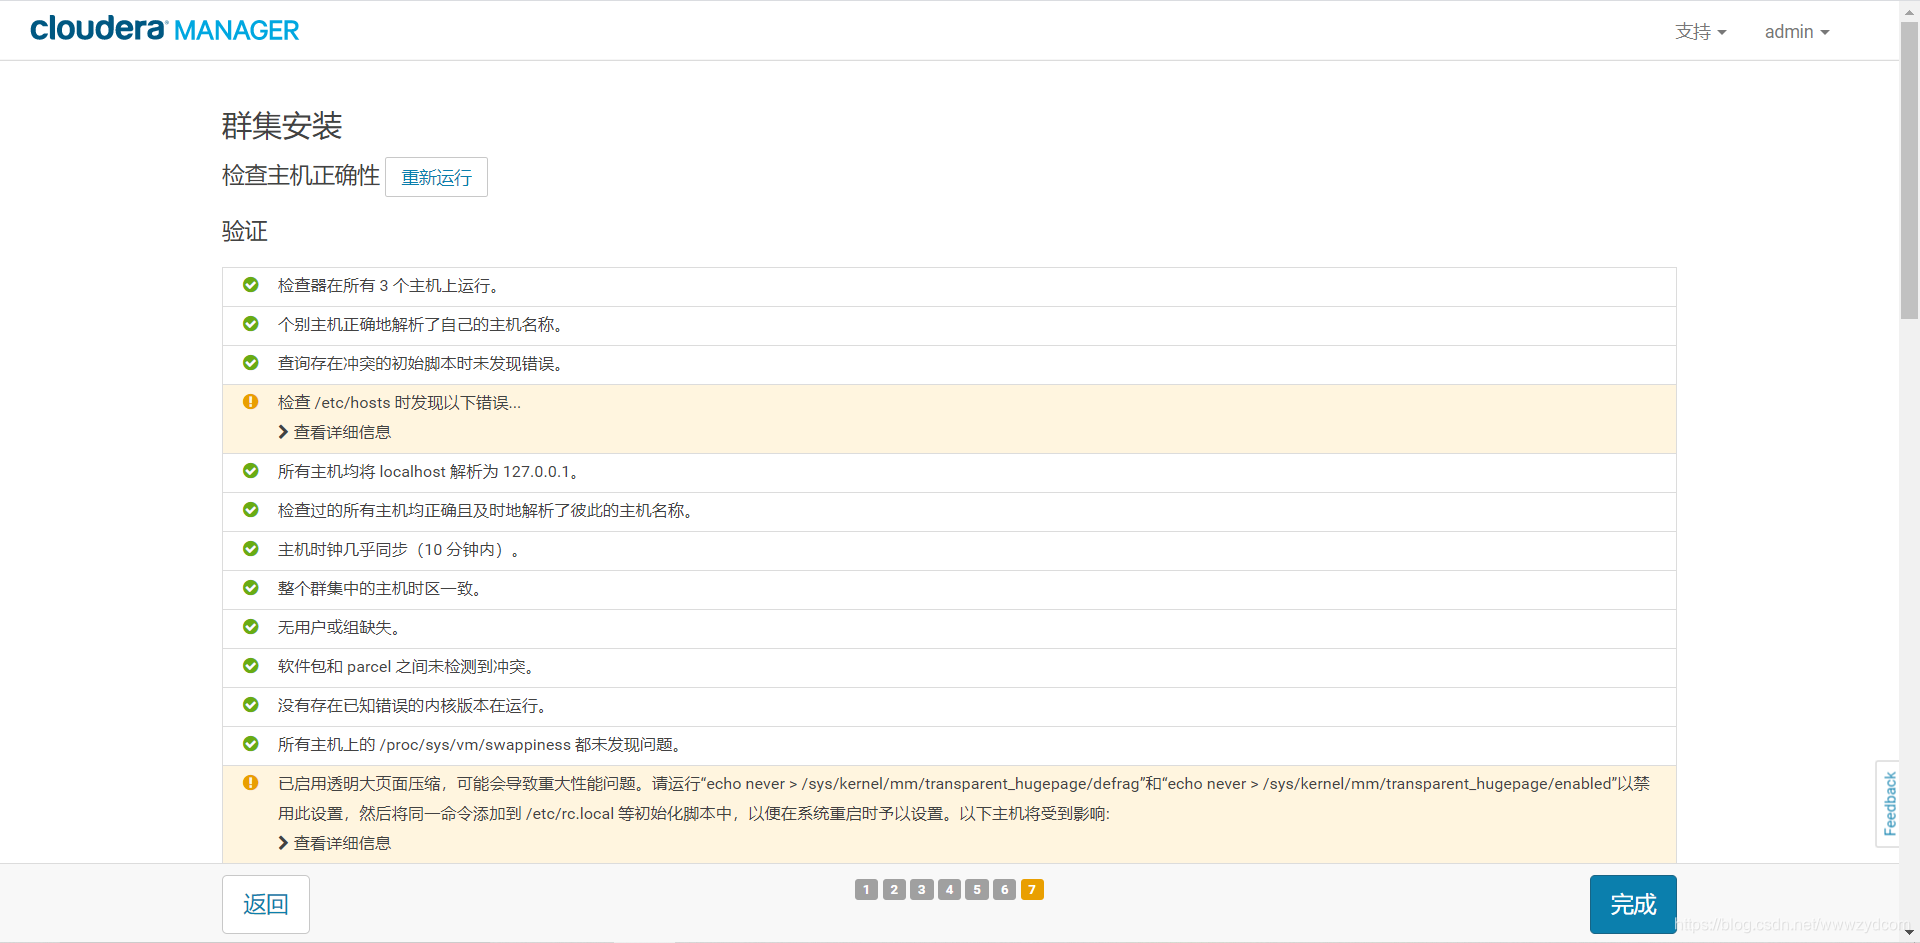Click green check icon for 内核版本 row
Viewport: 1920px width, 943px height.
[251, 705]
